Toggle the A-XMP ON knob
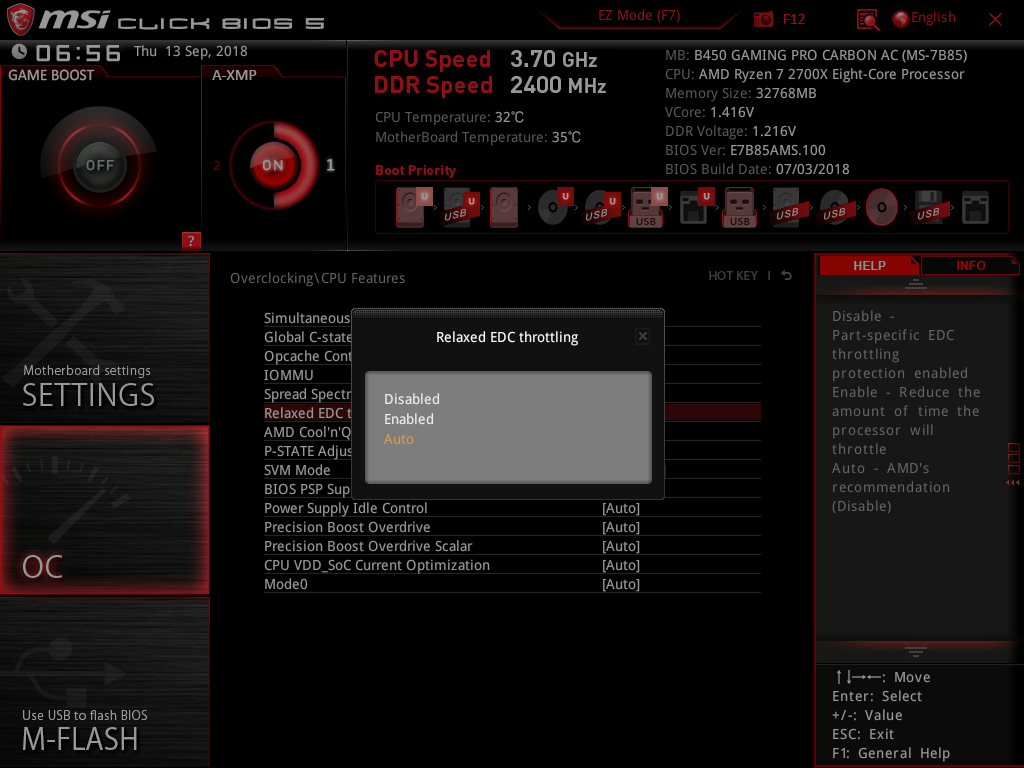Image resolution: width=1024 pixels, height=768 pixels. click(273, 165)
